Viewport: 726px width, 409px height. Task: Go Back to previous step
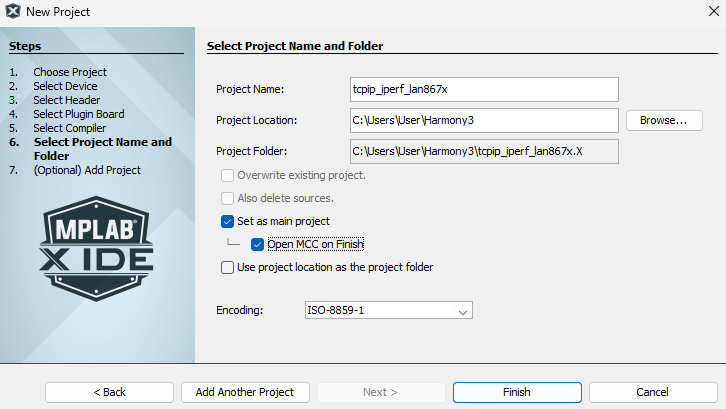click(x=109, y=392)
